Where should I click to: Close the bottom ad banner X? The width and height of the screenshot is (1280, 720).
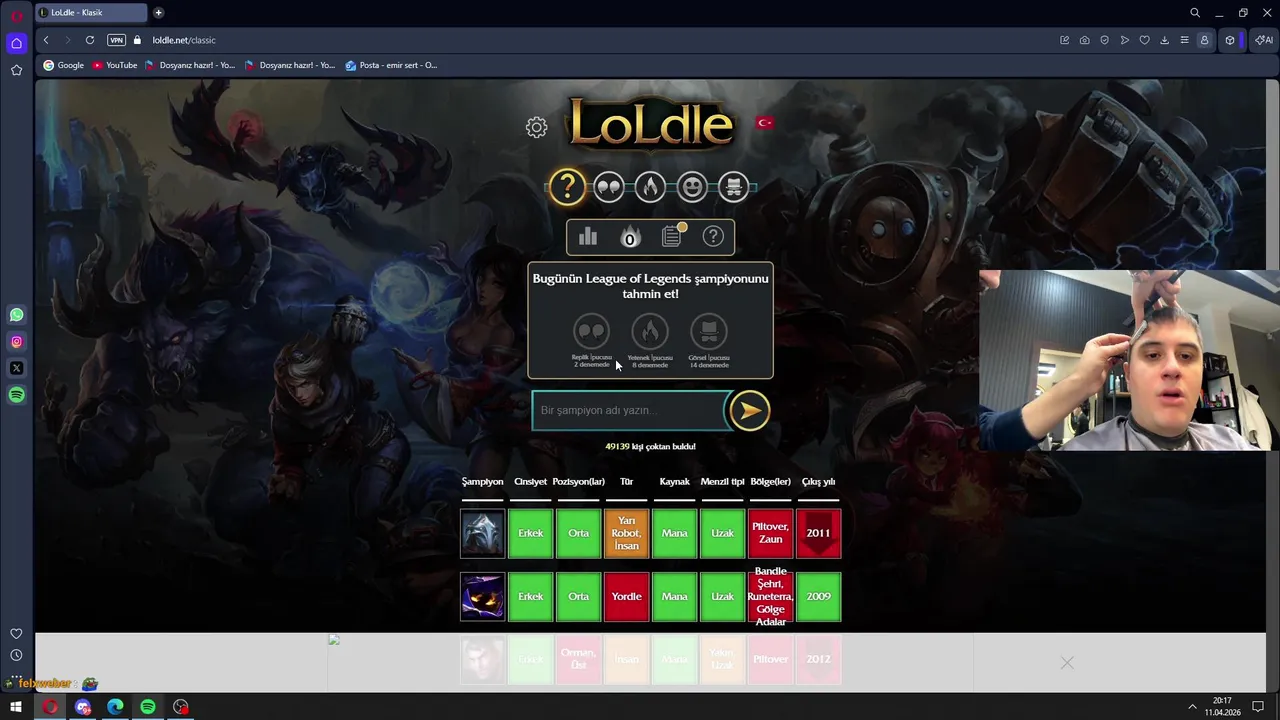1067,662
